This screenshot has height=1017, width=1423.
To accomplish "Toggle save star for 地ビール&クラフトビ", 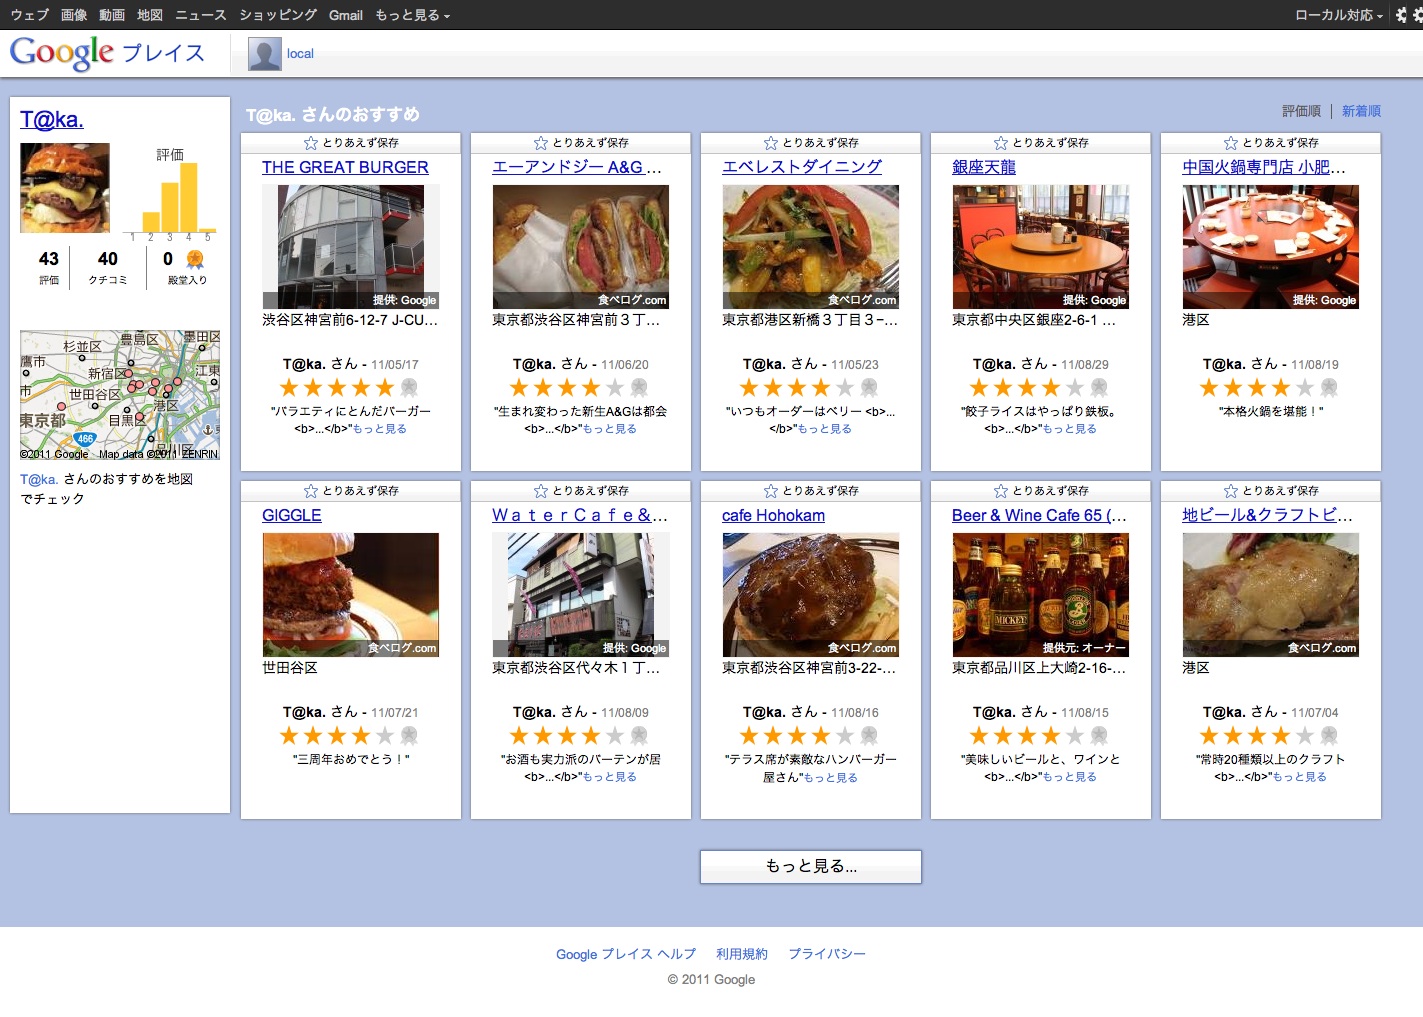I will (1231, 491).
